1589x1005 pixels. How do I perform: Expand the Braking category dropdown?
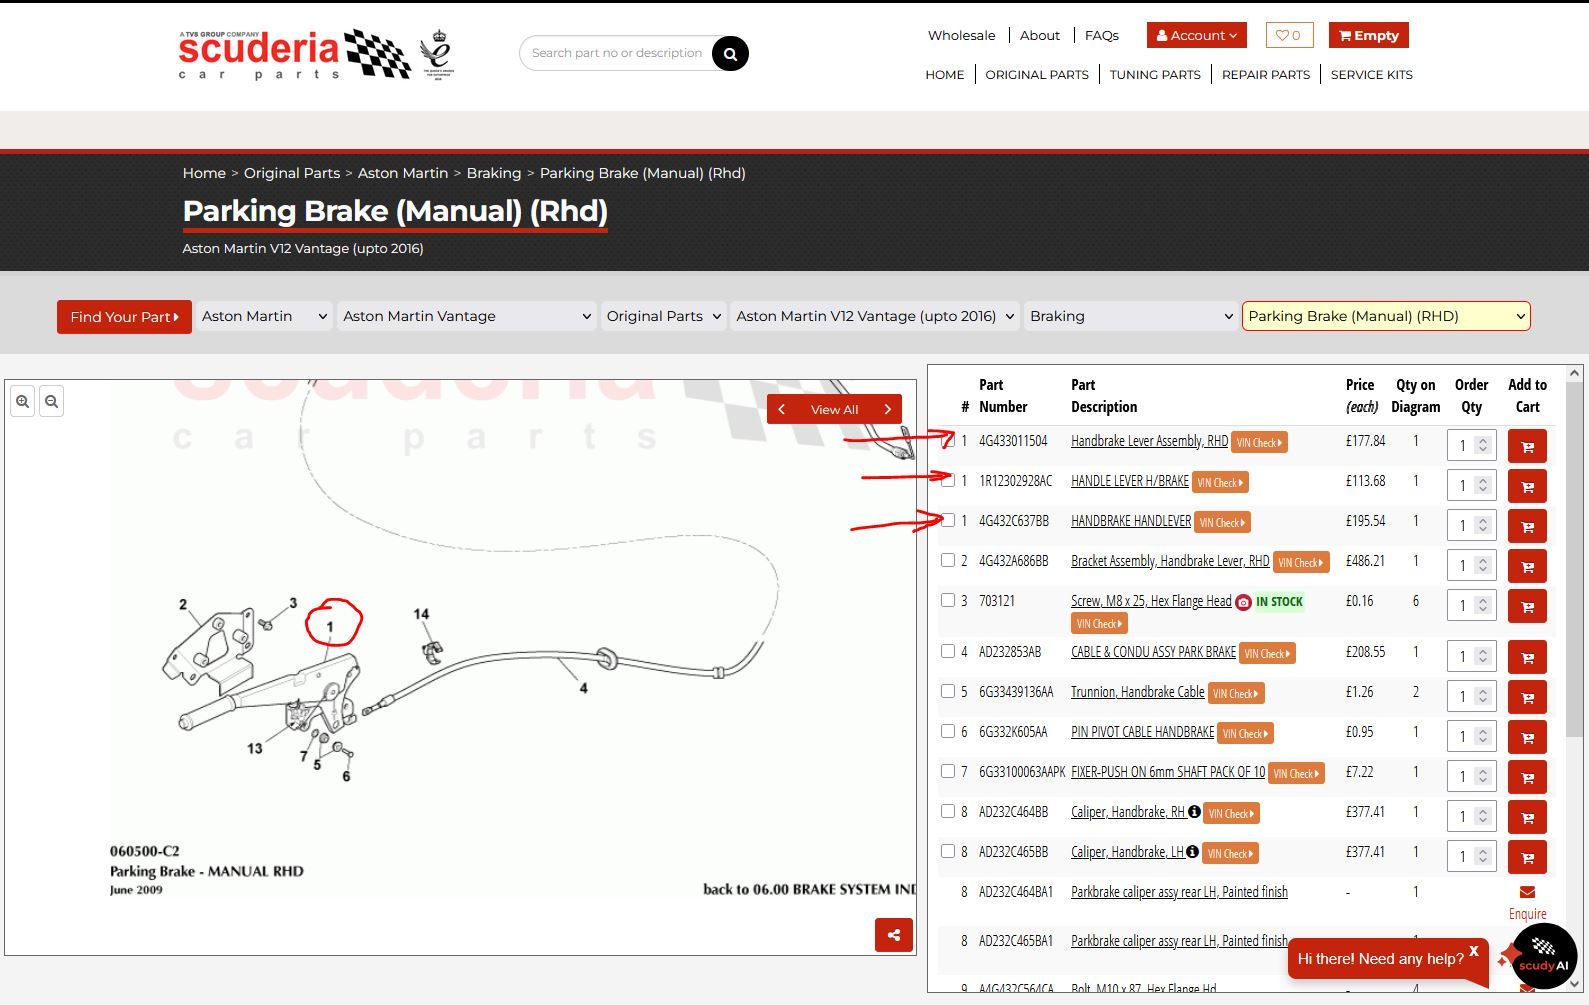(x=1130, y=316)
